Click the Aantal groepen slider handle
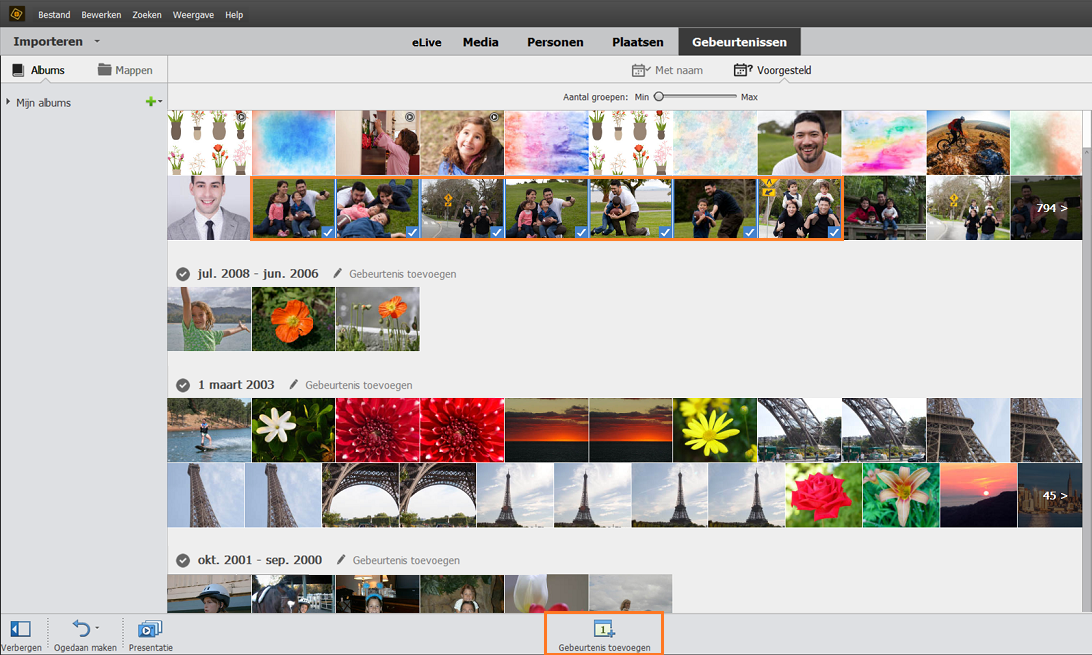The image size is (1092, 655). 658,96
